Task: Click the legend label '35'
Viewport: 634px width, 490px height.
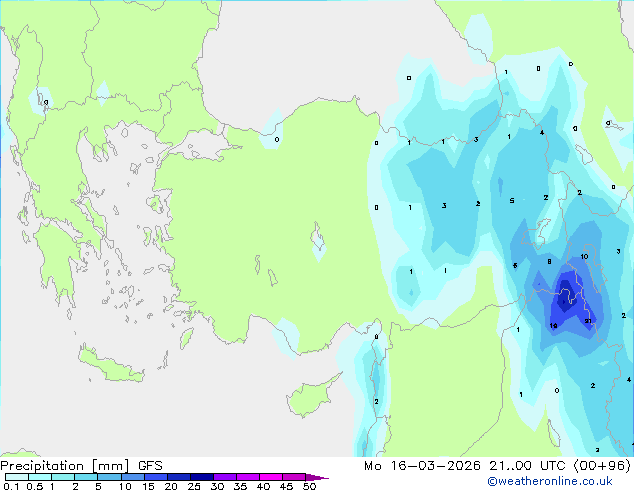Action: 240,486
